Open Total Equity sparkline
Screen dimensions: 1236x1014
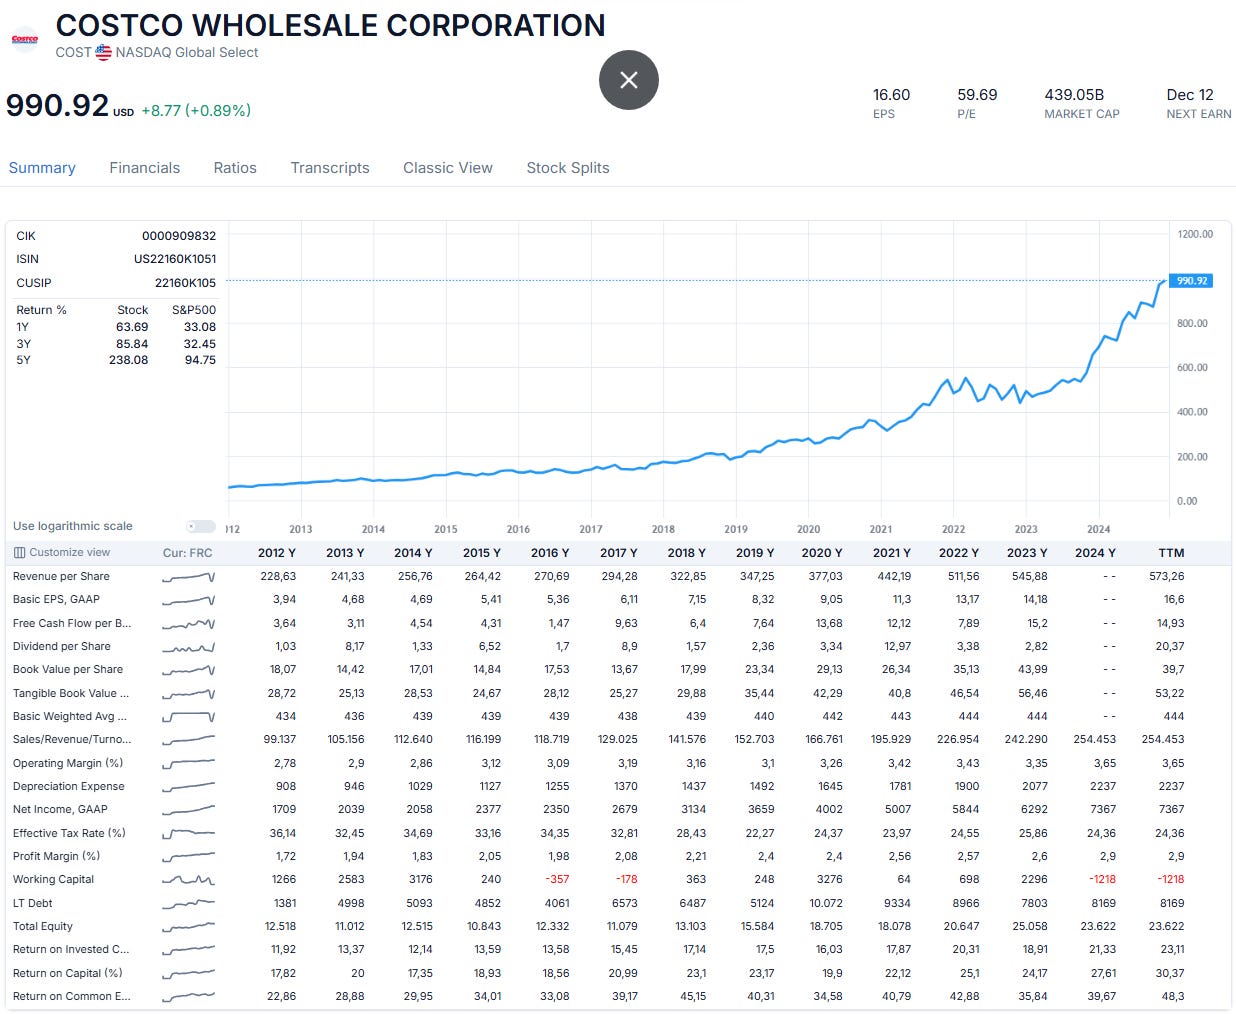point(188,926)
